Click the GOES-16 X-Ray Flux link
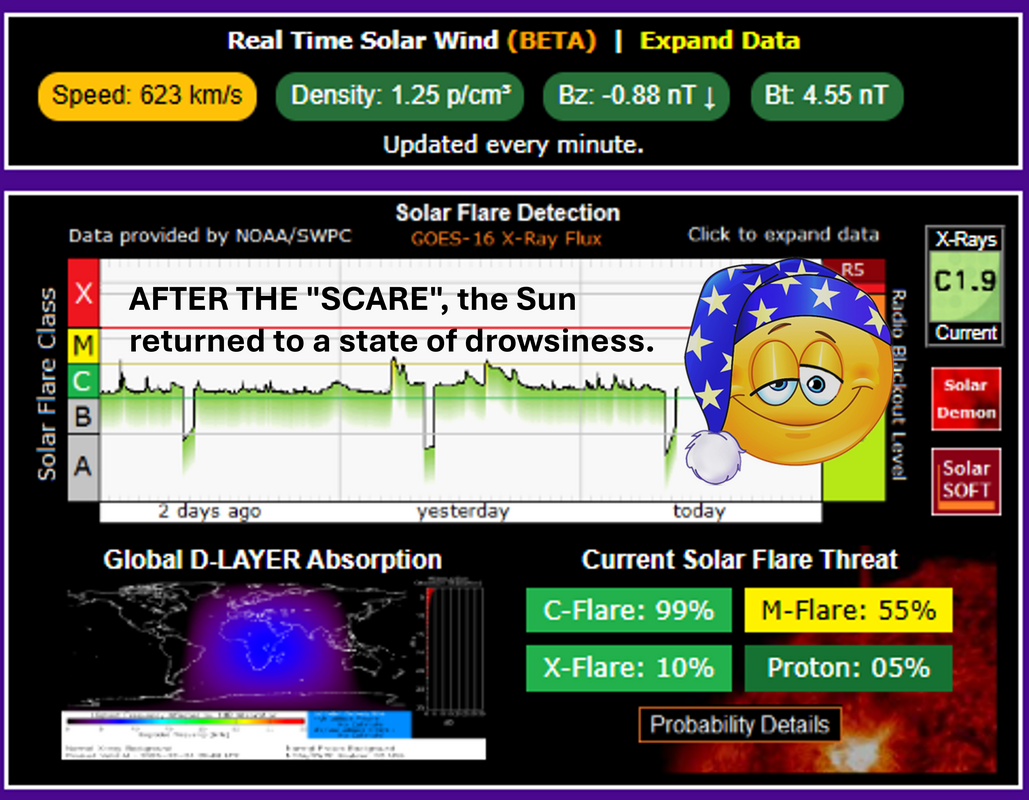Viewport: 1029px width, 800px height. coord(507,238)
